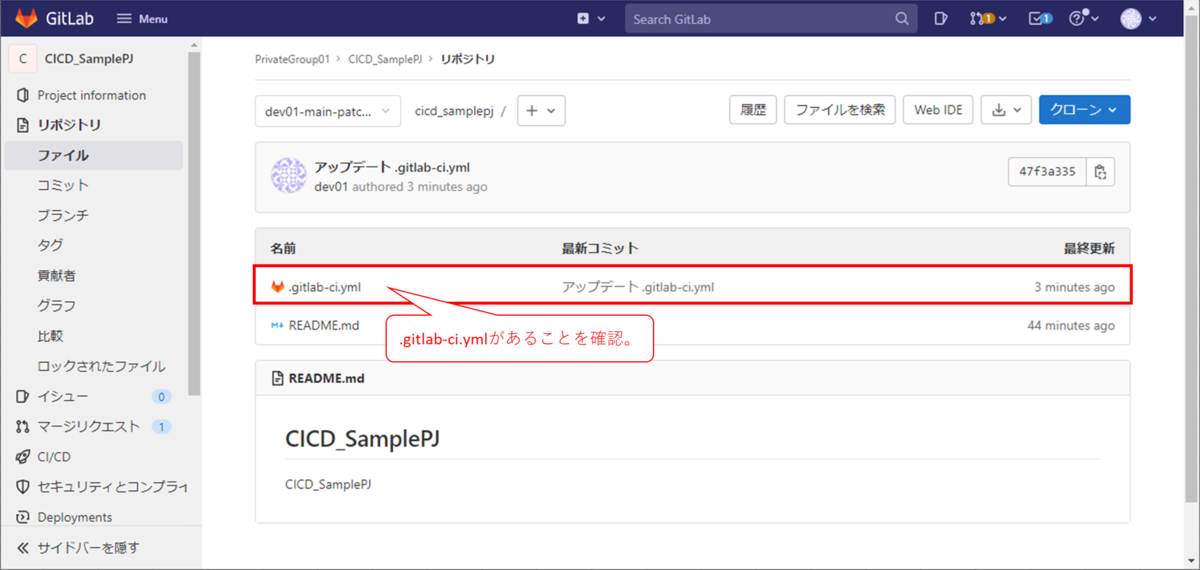The height and width of the screenshot is (570, 1200).
Task: Open the merge requests dropdown in top bar
Action: (988, 19)
